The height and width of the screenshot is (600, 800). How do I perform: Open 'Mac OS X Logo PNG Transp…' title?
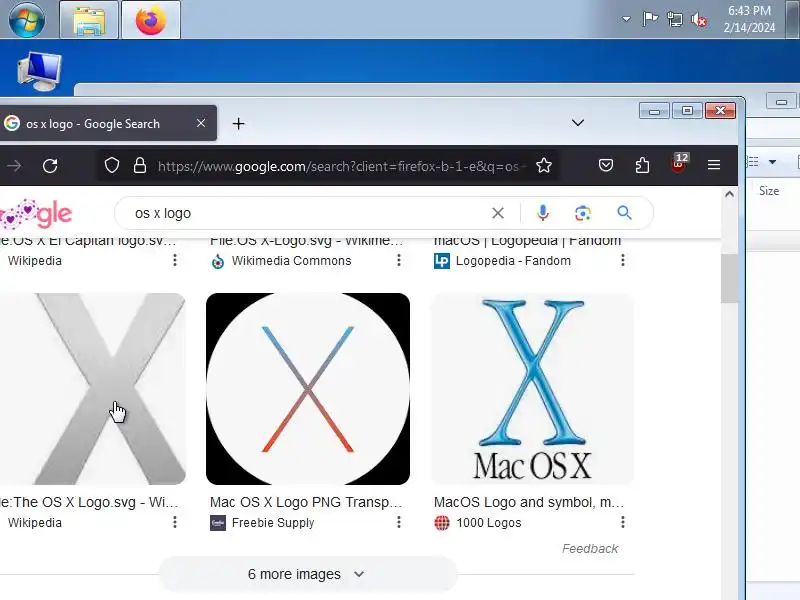(x=306, y=502)
